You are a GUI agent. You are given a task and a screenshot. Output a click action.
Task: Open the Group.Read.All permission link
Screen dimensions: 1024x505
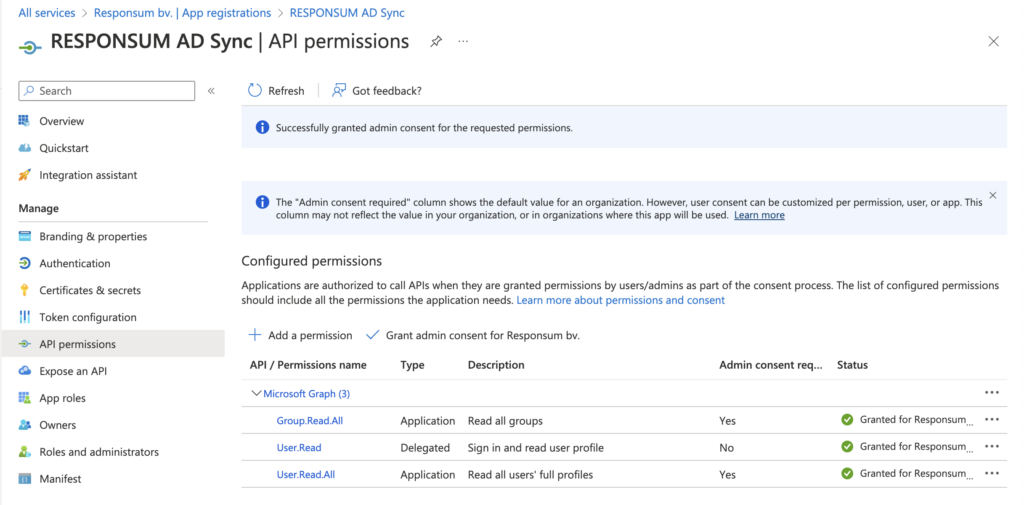(x=310, y=421)
